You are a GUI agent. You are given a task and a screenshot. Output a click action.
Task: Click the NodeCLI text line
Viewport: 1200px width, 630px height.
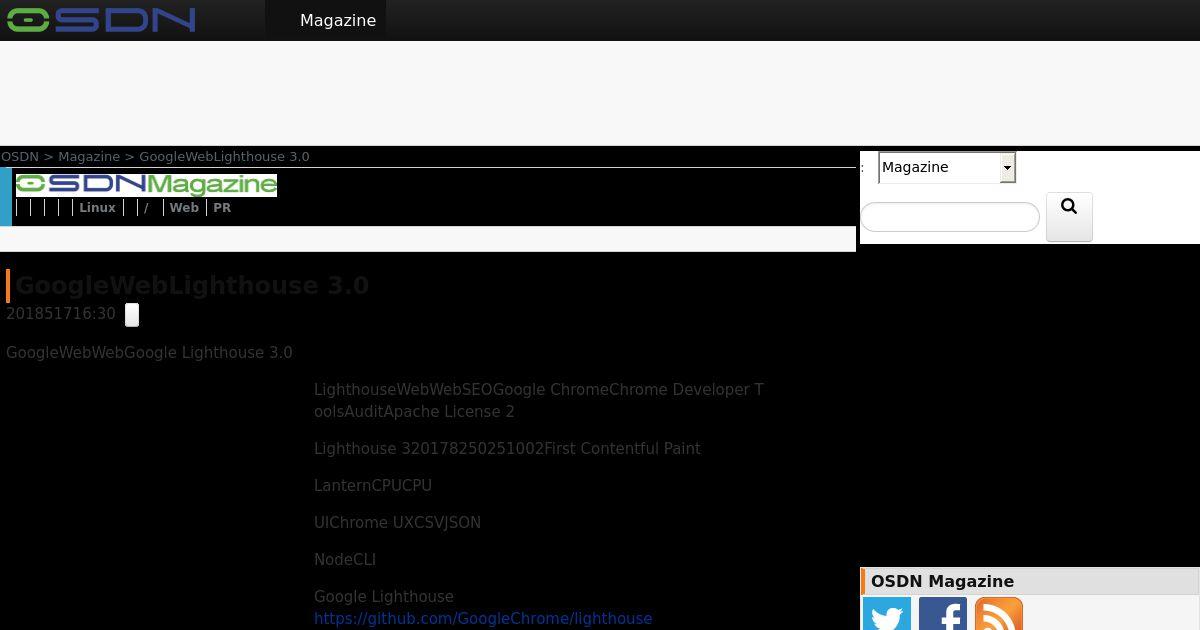pos(345,560)
